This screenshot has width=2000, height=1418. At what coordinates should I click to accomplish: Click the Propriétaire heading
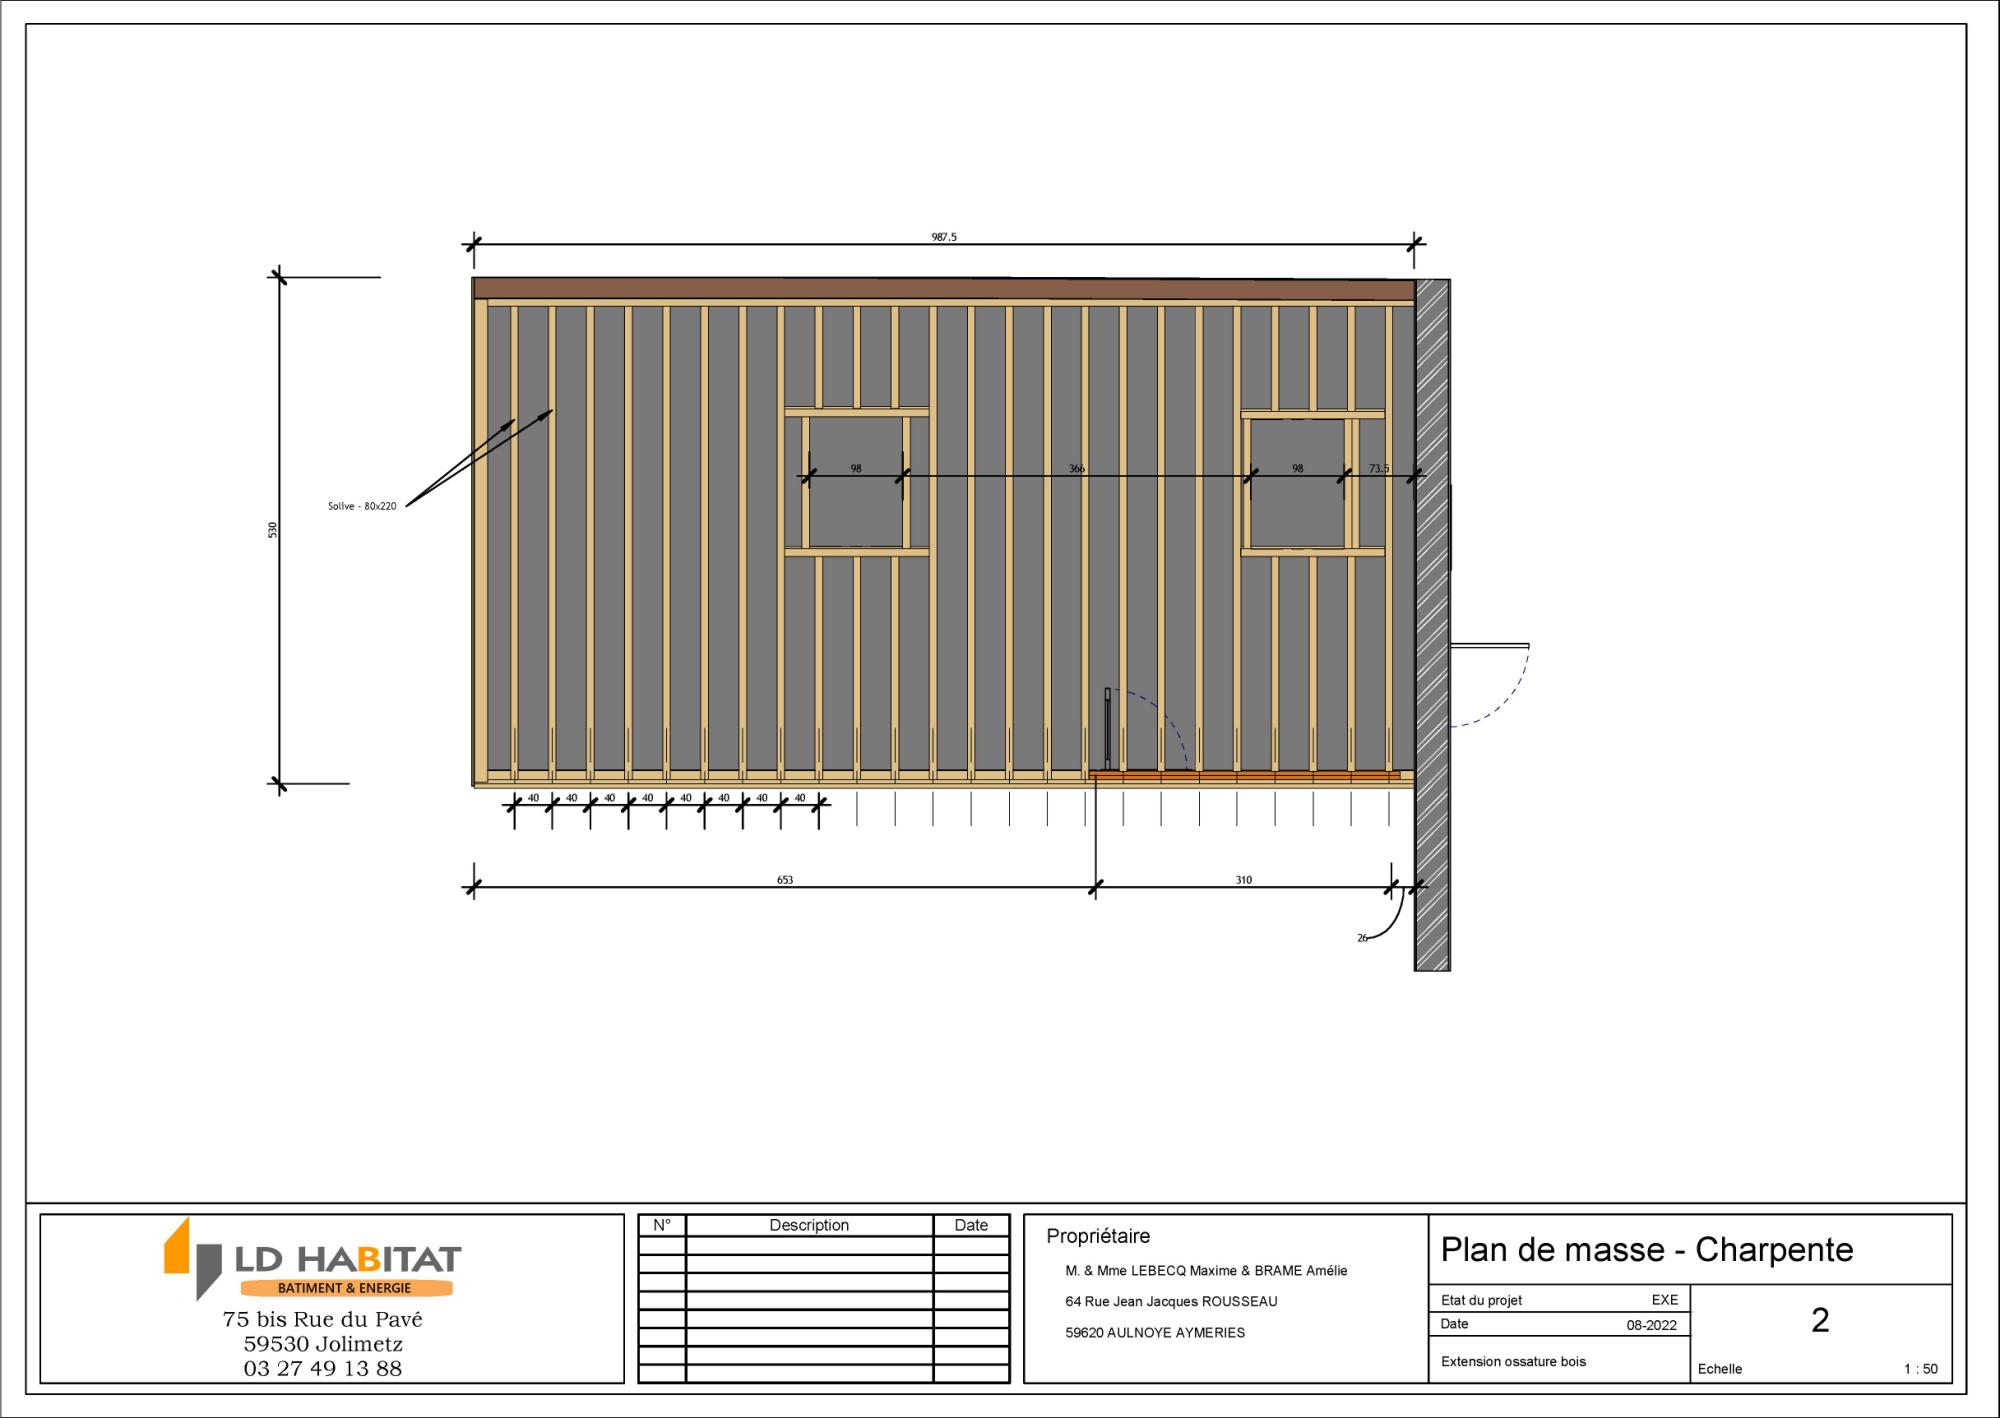pyautogui.click(x=1098, y=1236)
